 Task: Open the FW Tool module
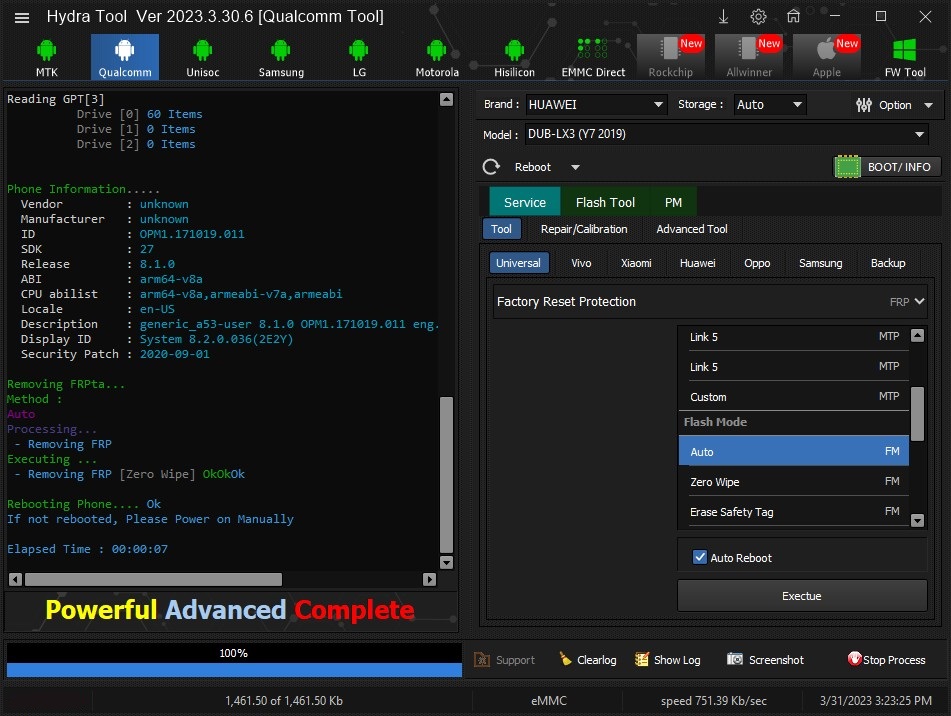coord(905,58)
